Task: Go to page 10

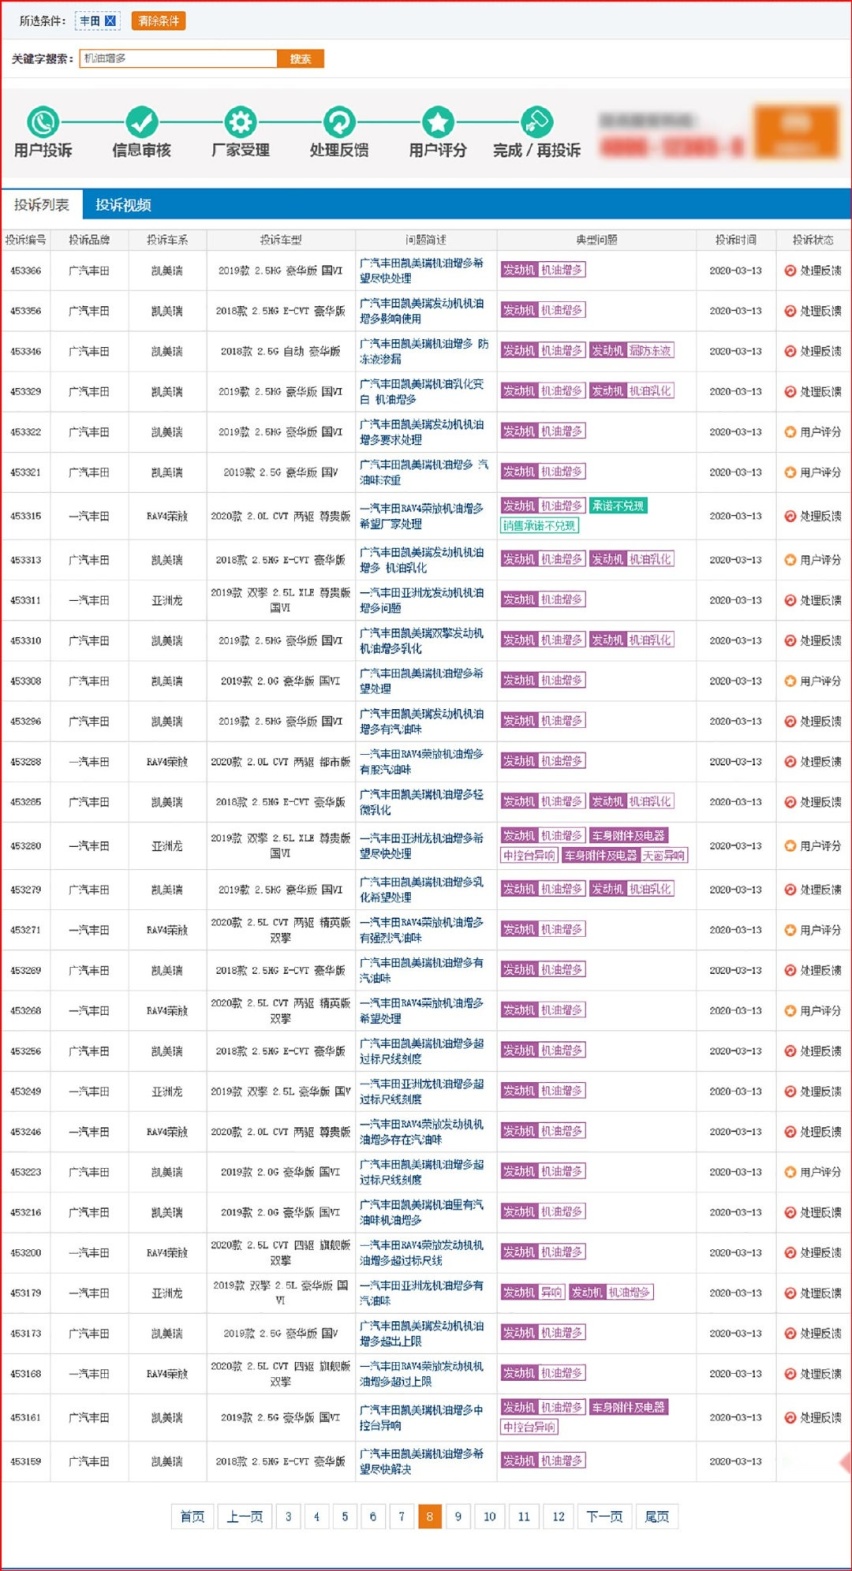Action: point(490,1517)
